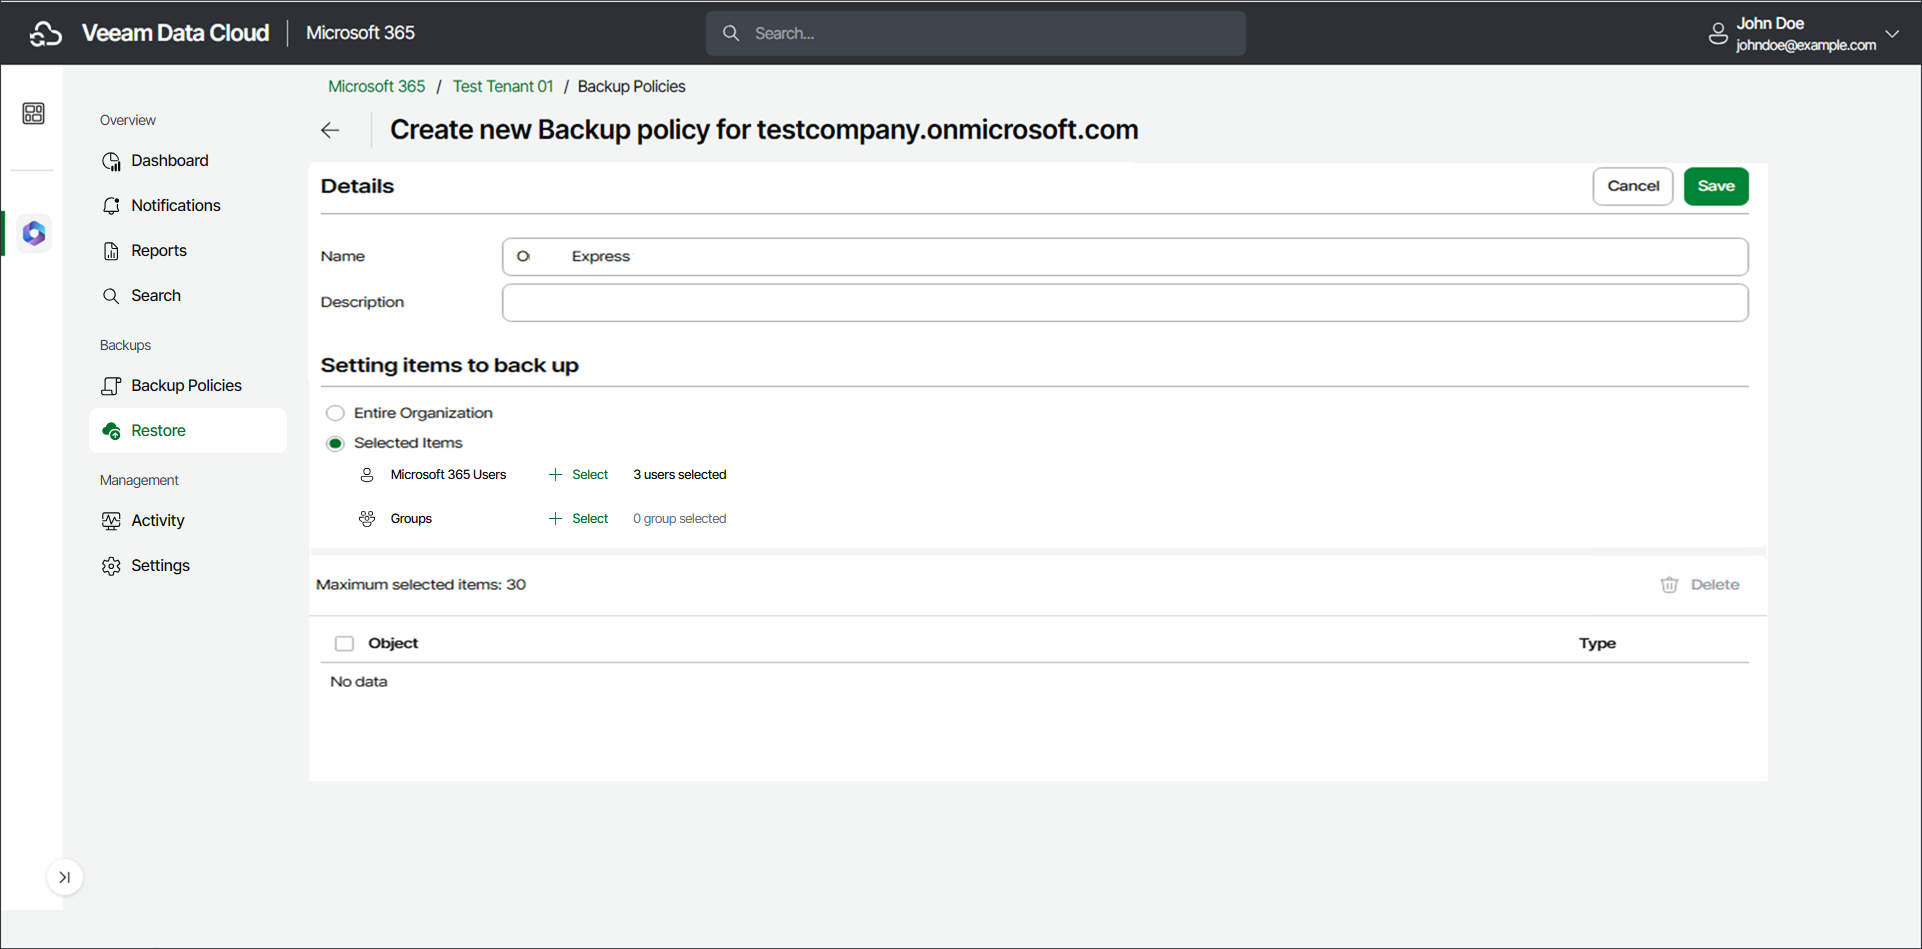Focus the top Search... box
Viewport: 1922px width, 949px height.
tap(976, 34)
